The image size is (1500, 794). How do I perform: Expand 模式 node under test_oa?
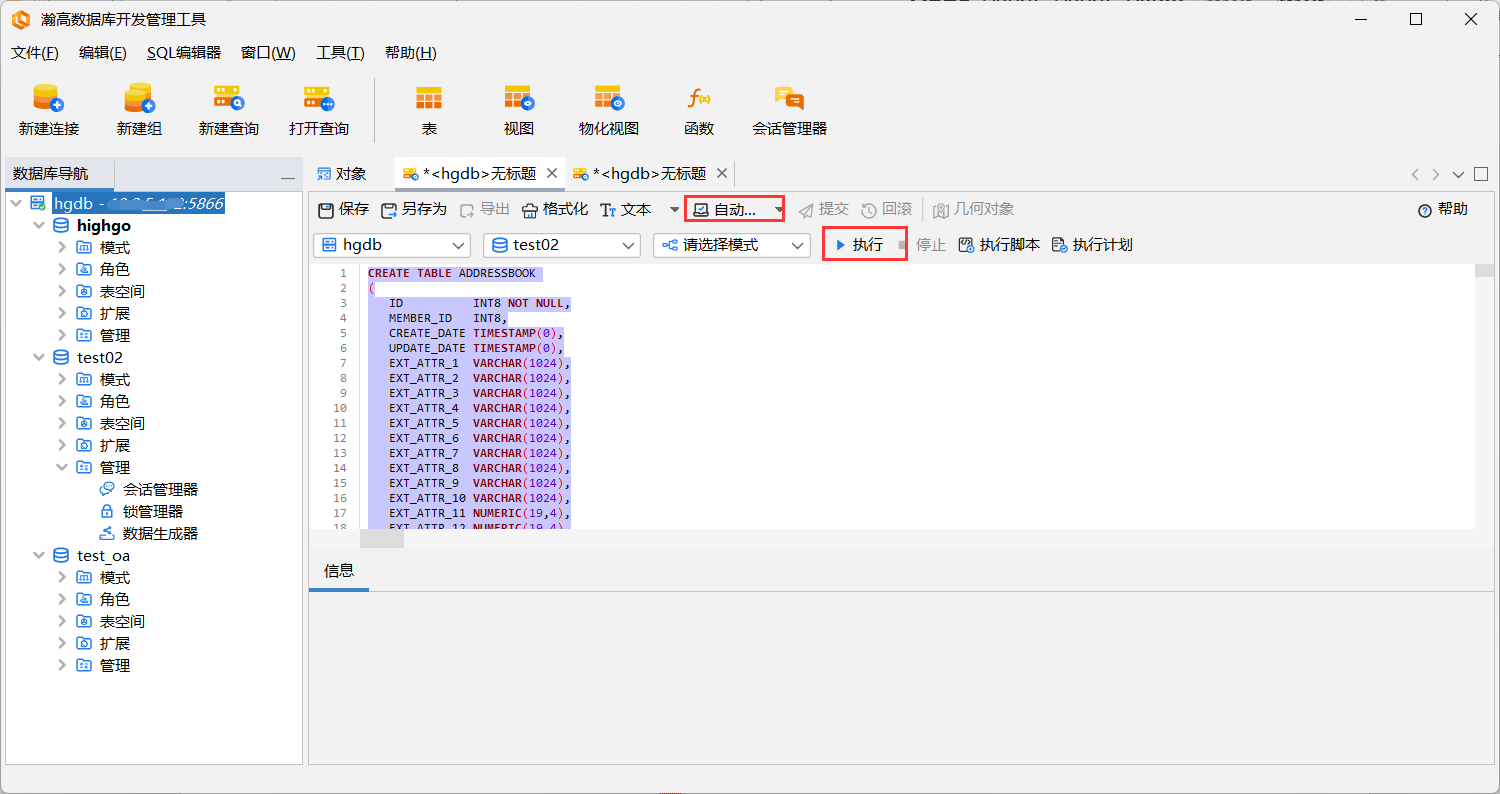(x=62, y=578)
